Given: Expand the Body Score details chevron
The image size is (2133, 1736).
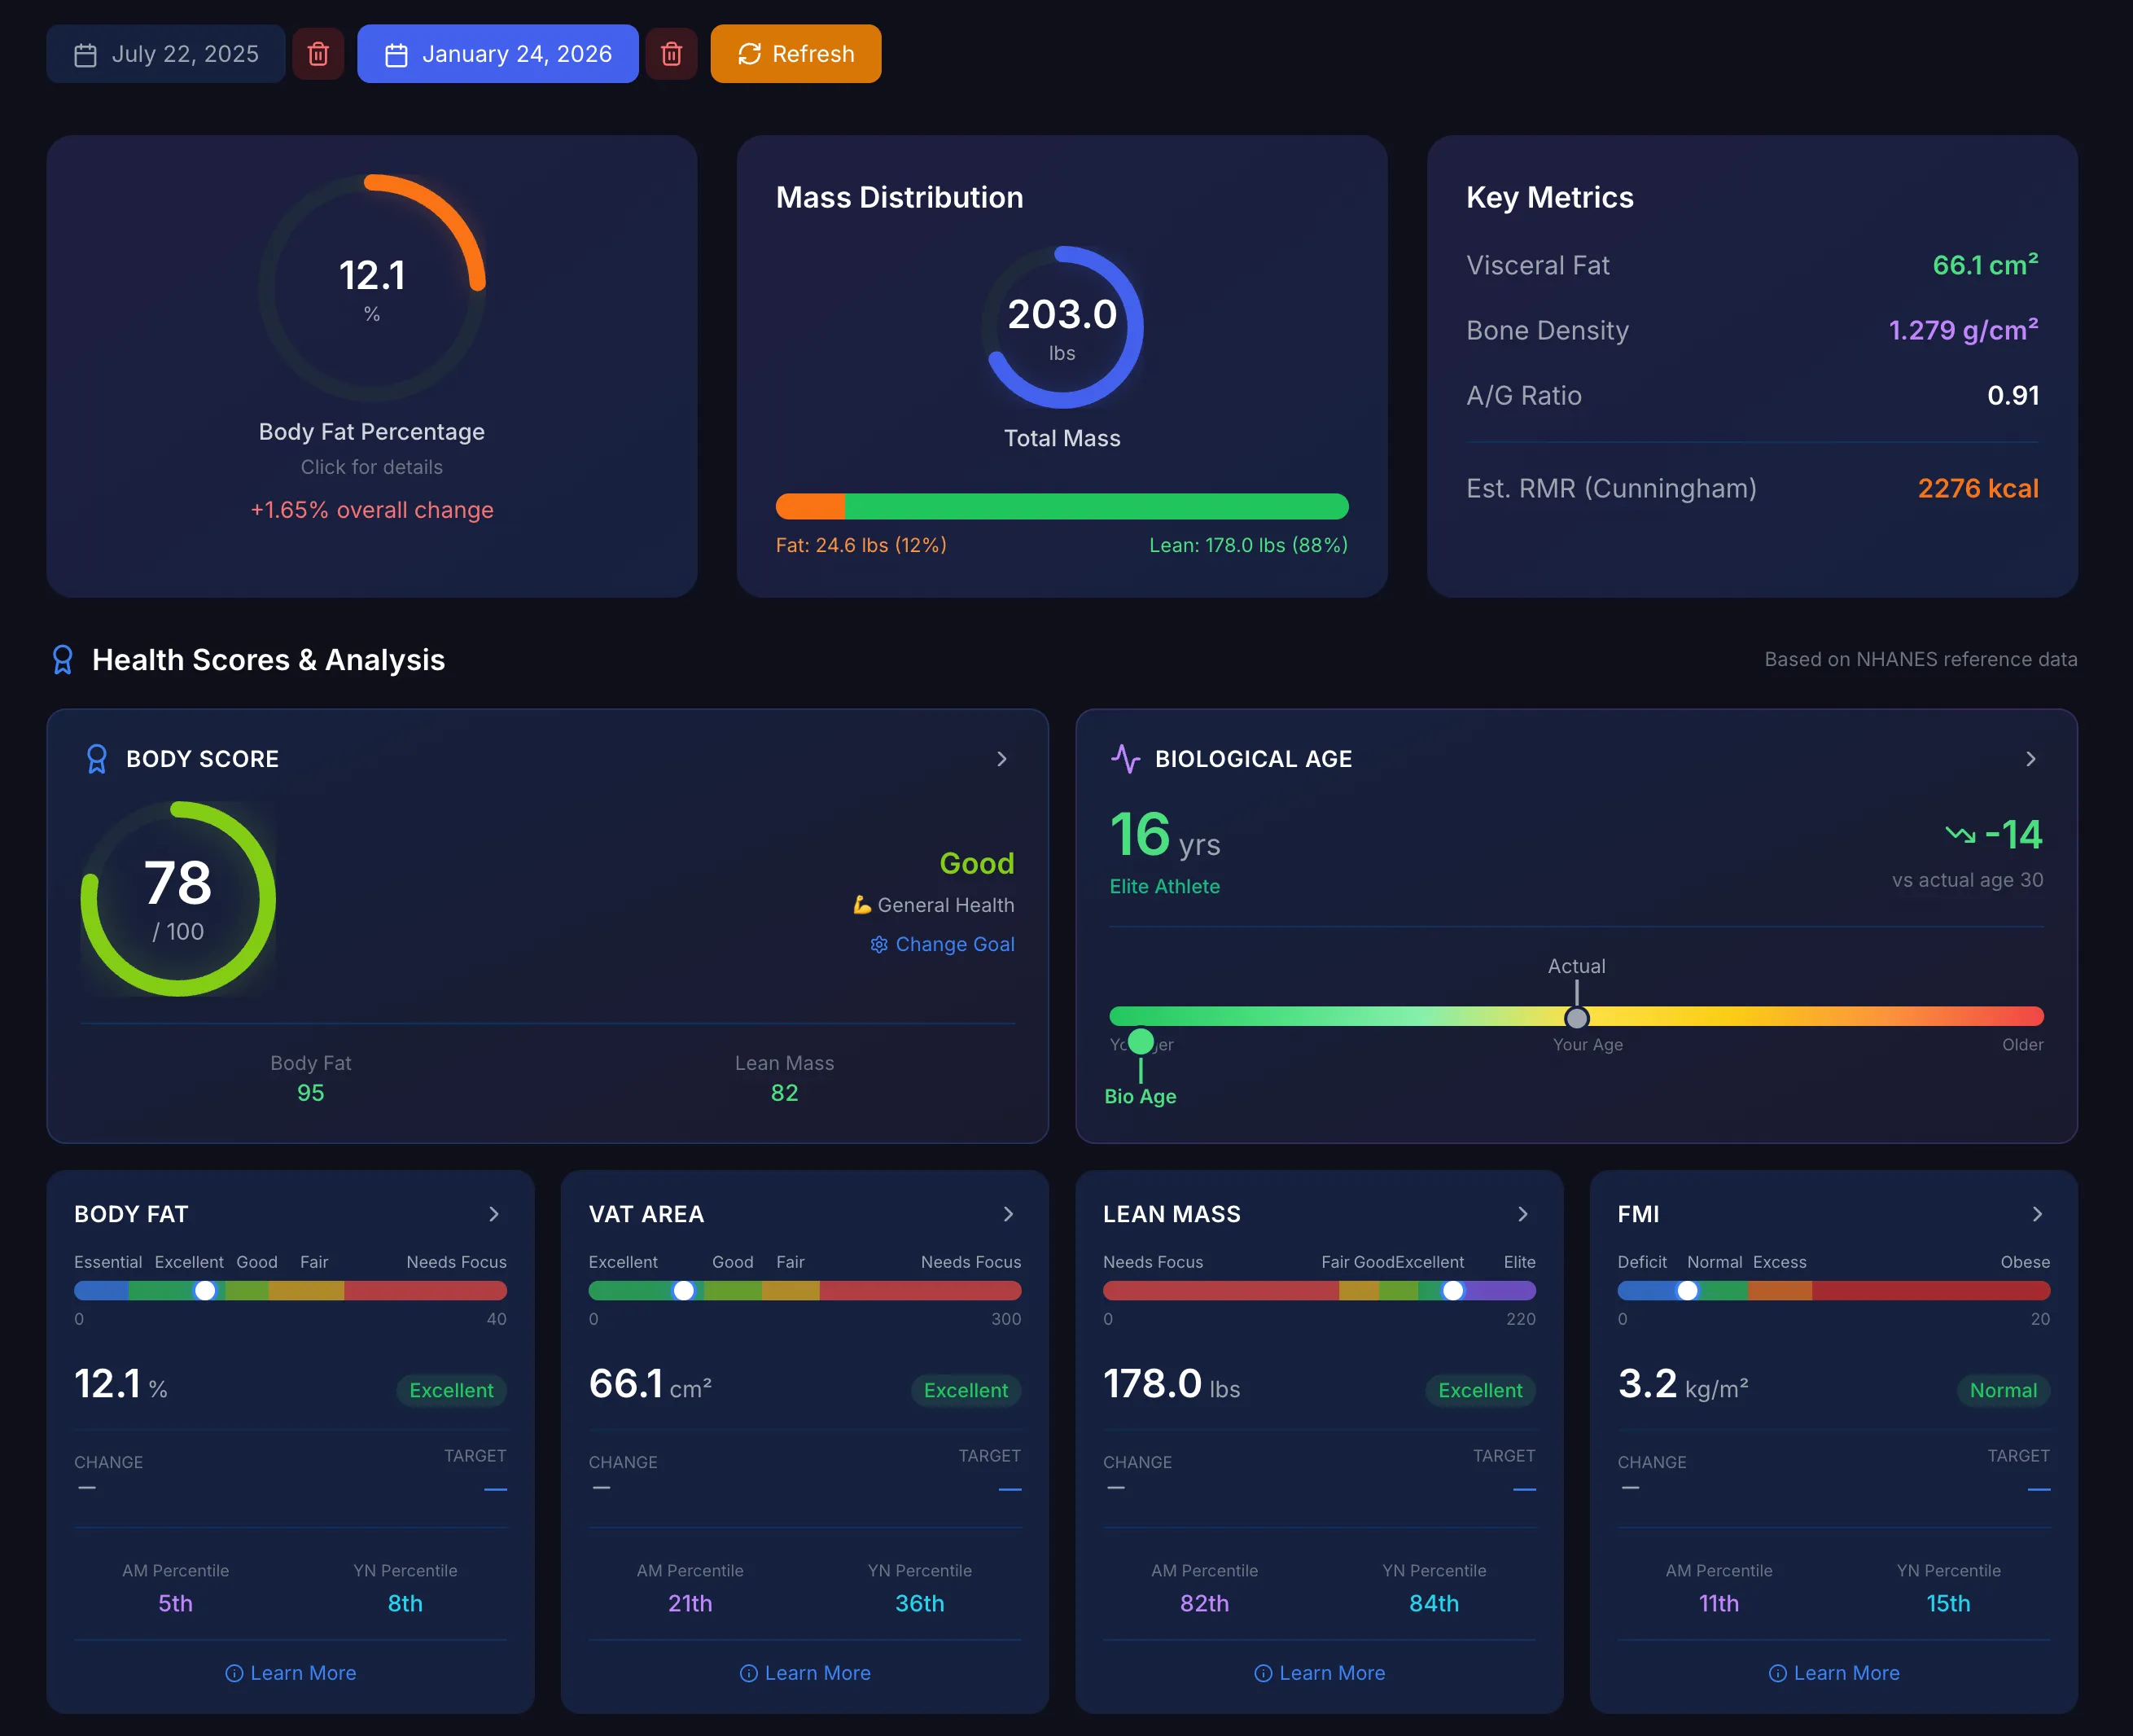Looking at the screenshot, I should [1001, 759].
